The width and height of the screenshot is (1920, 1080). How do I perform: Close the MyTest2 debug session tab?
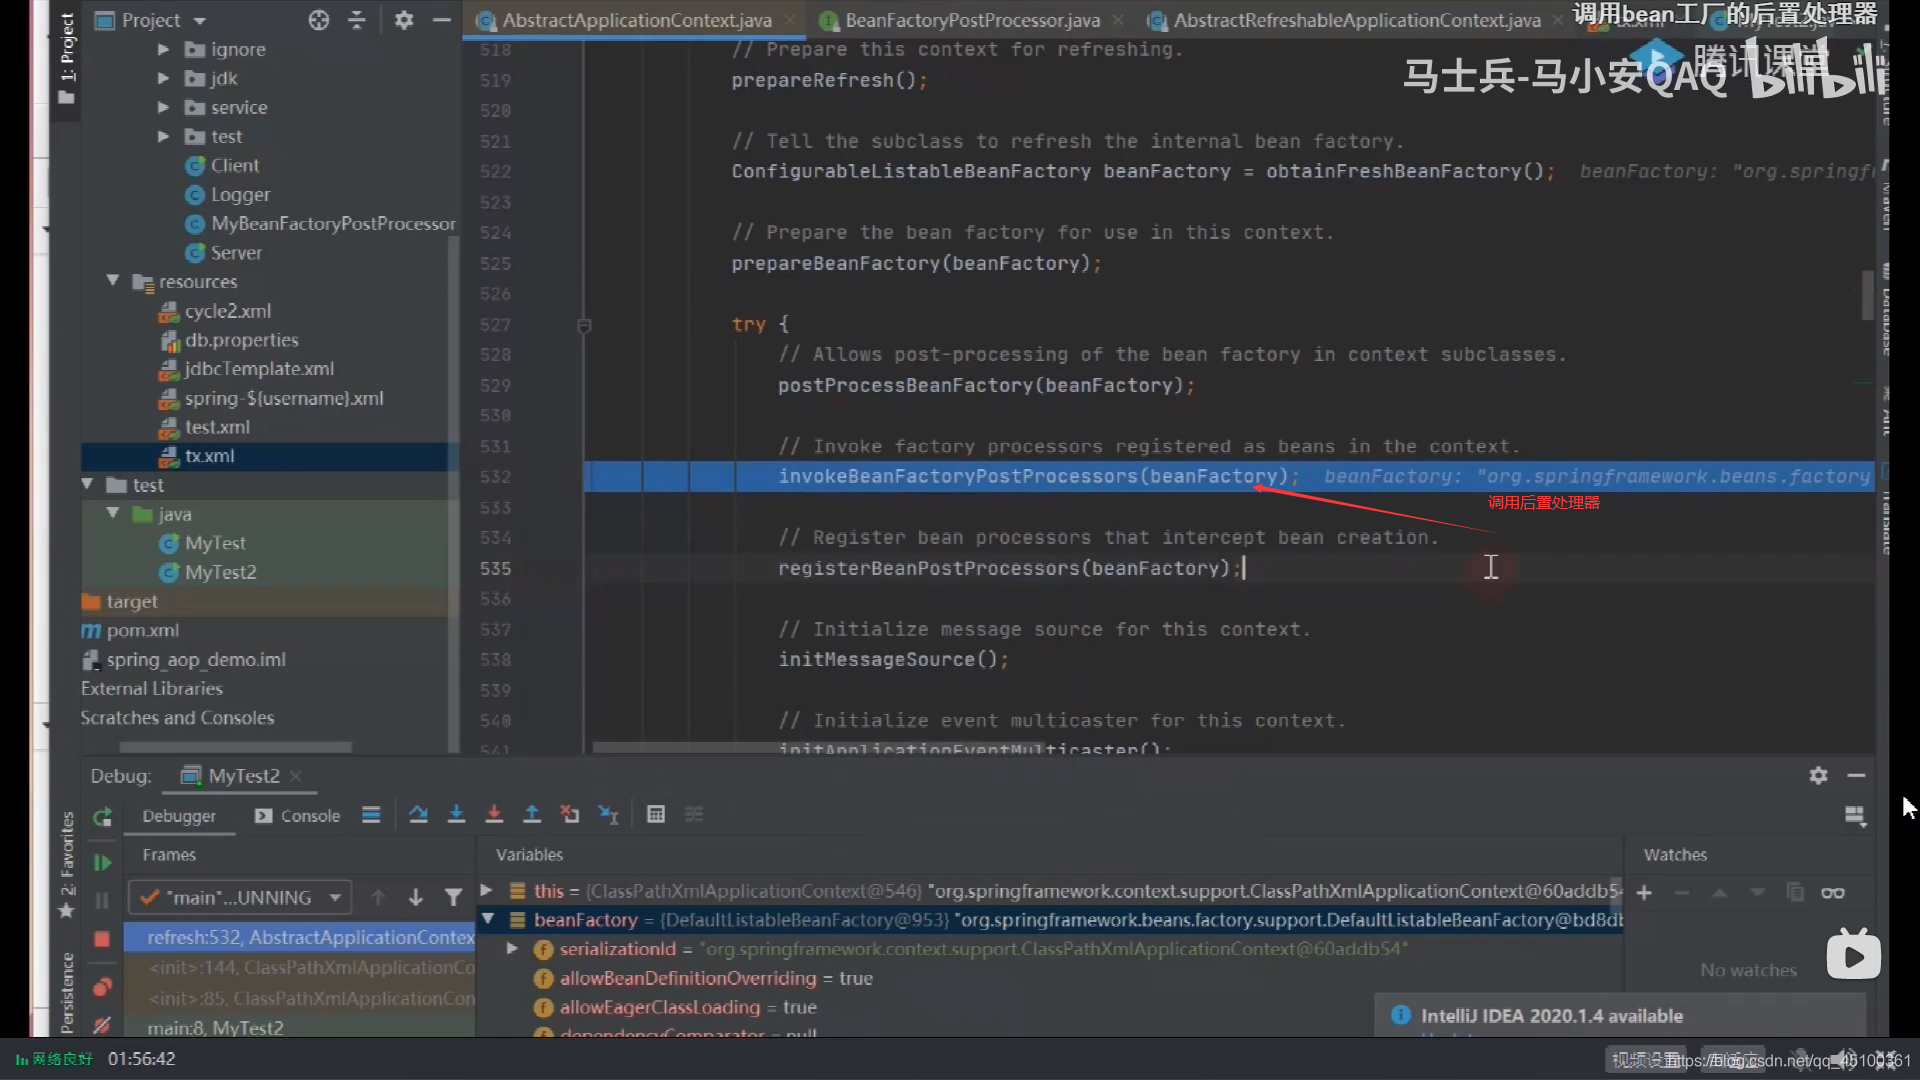tap(296, 776)
